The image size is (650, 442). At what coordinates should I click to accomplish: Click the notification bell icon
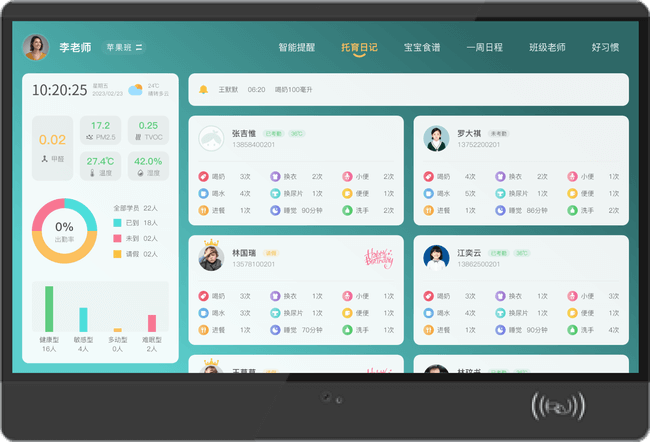(203, 90)
